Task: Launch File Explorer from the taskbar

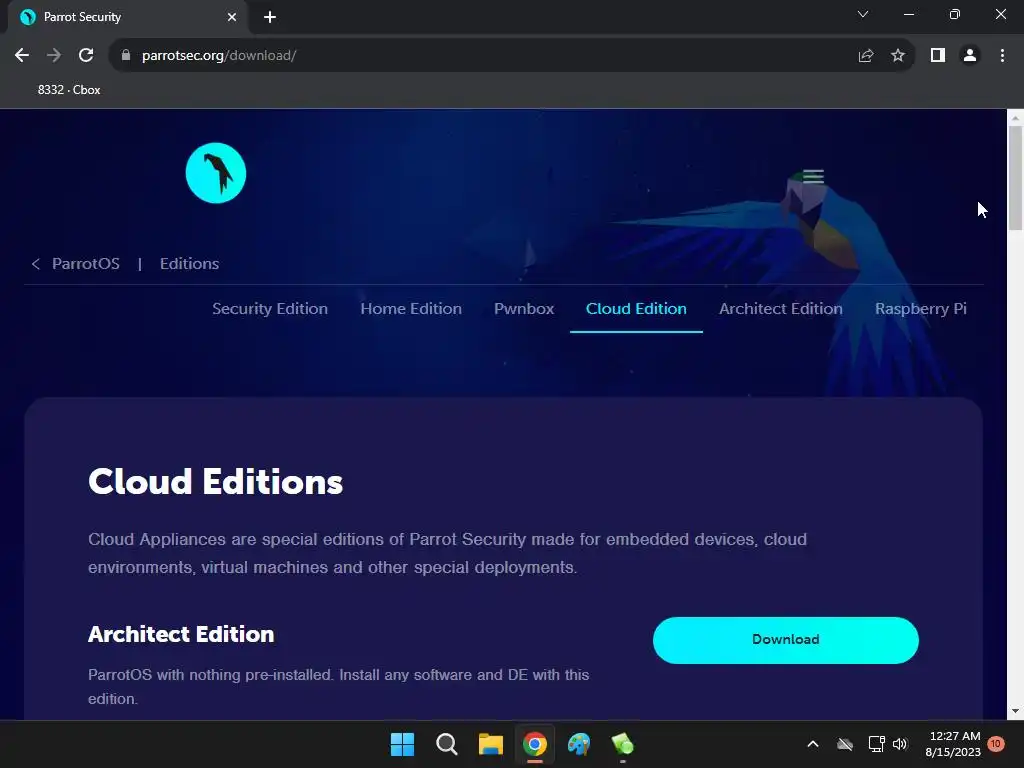Action: tap(490, 744)
